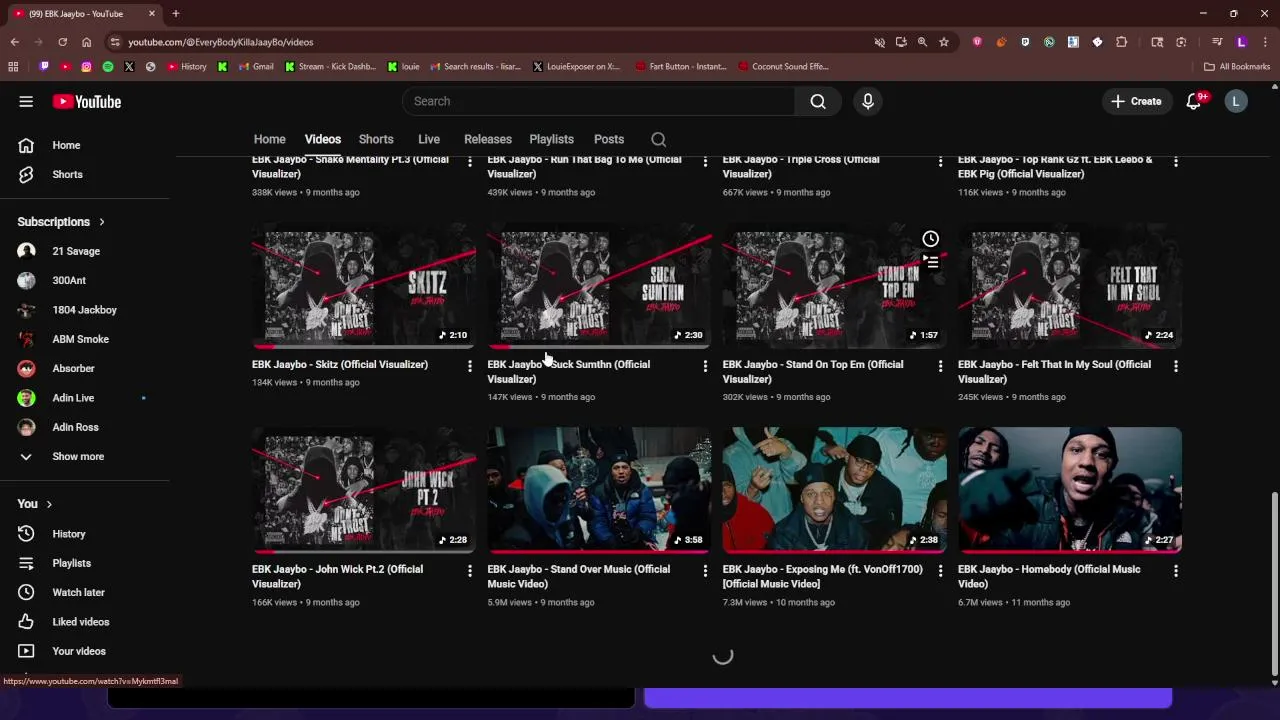This screenshot has height=720, width=1280.
Task: Search within channel using magnifier icon
Action: 658,139
